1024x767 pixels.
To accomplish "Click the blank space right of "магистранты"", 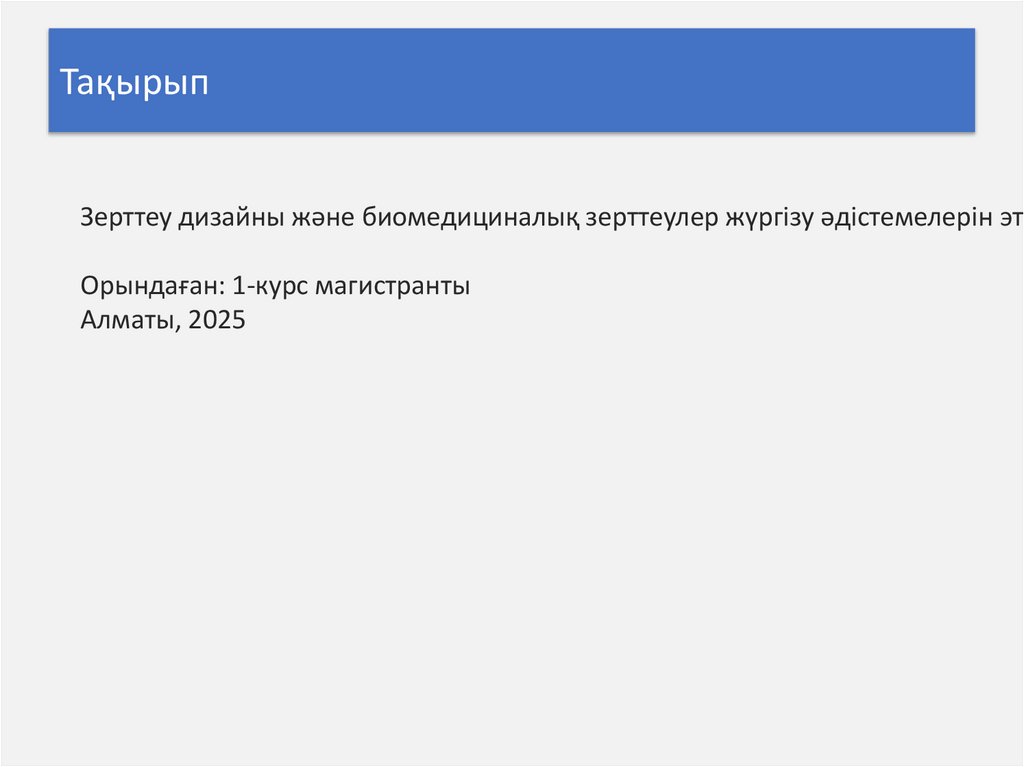I will tap(650, 287).
